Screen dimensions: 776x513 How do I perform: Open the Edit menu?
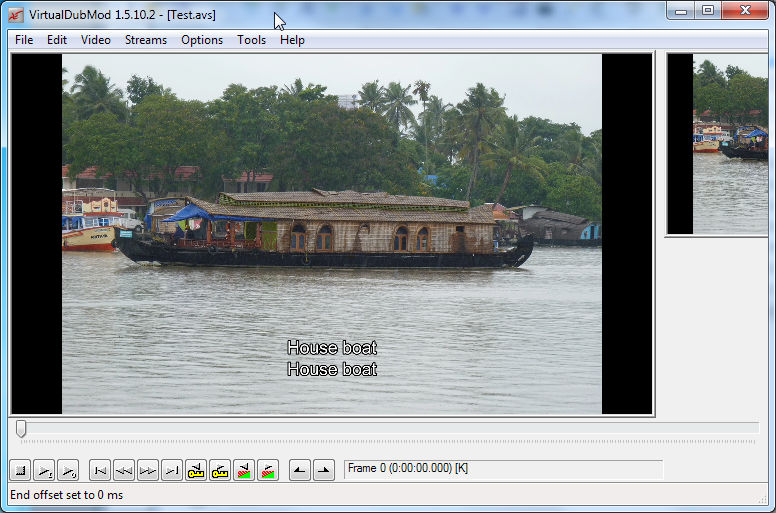click(57, 40)
